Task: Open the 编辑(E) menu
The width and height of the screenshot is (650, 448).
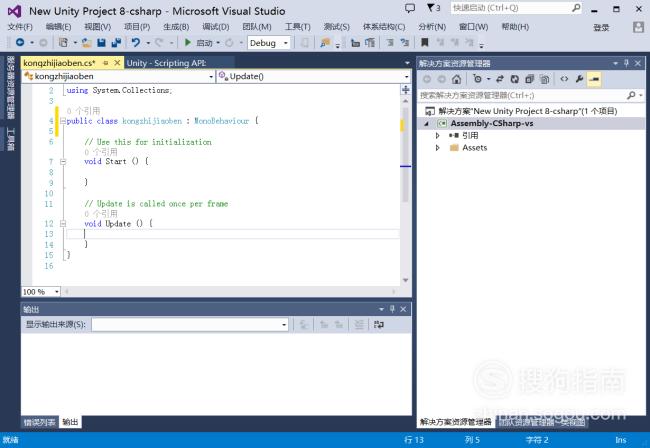Action: point(58,27)
